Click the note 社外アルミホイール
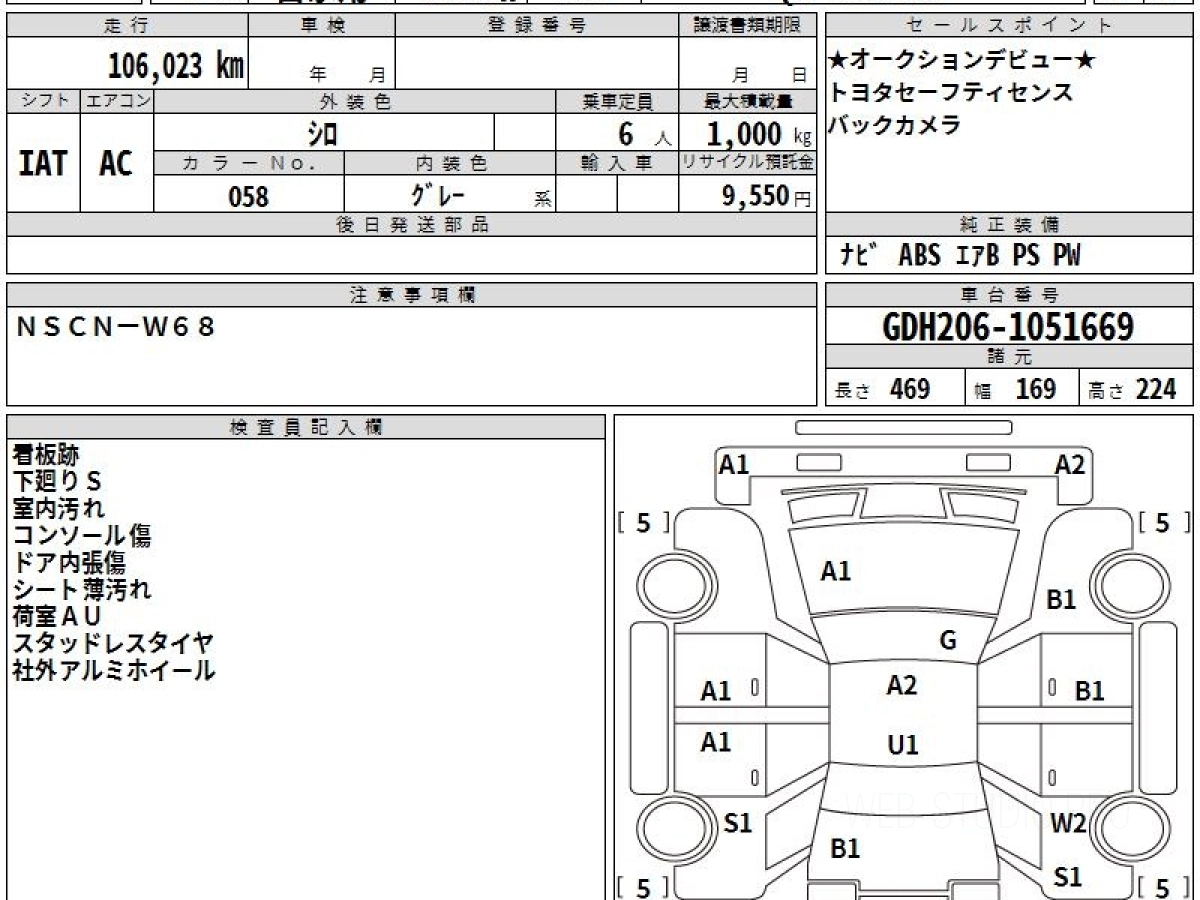Screen dimensions: 1200x900 (113, 670)
